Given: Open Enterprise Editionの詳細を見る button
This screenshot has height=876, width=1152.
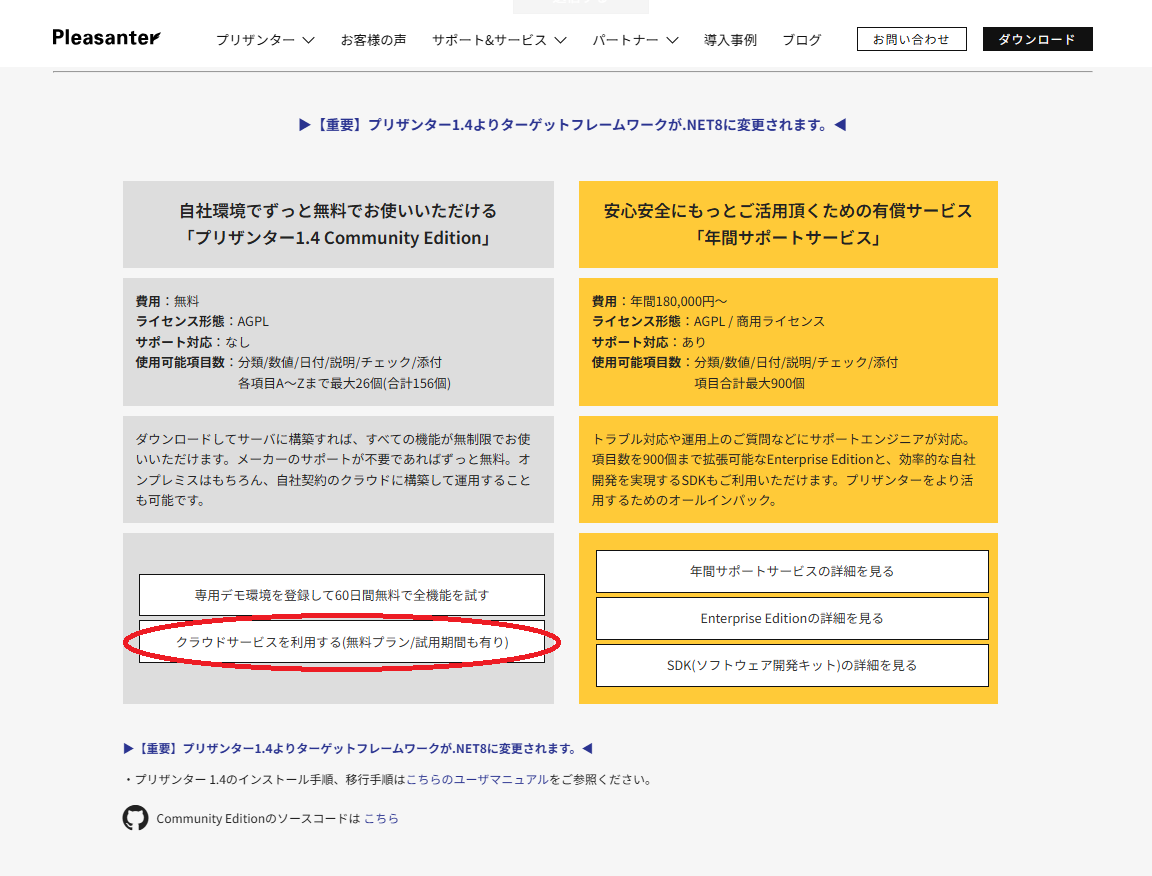Looking at the screenshot, I should (792, 618).
